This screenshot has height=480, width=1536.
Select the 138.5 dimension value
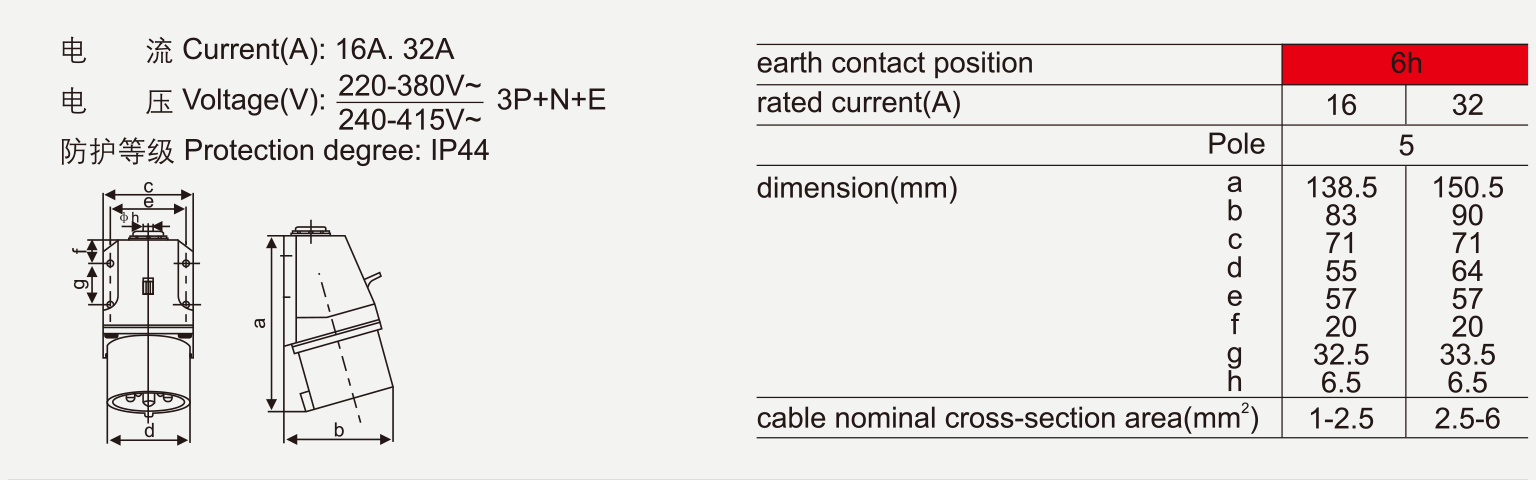pyautogui.click(x=1341, y=188)
